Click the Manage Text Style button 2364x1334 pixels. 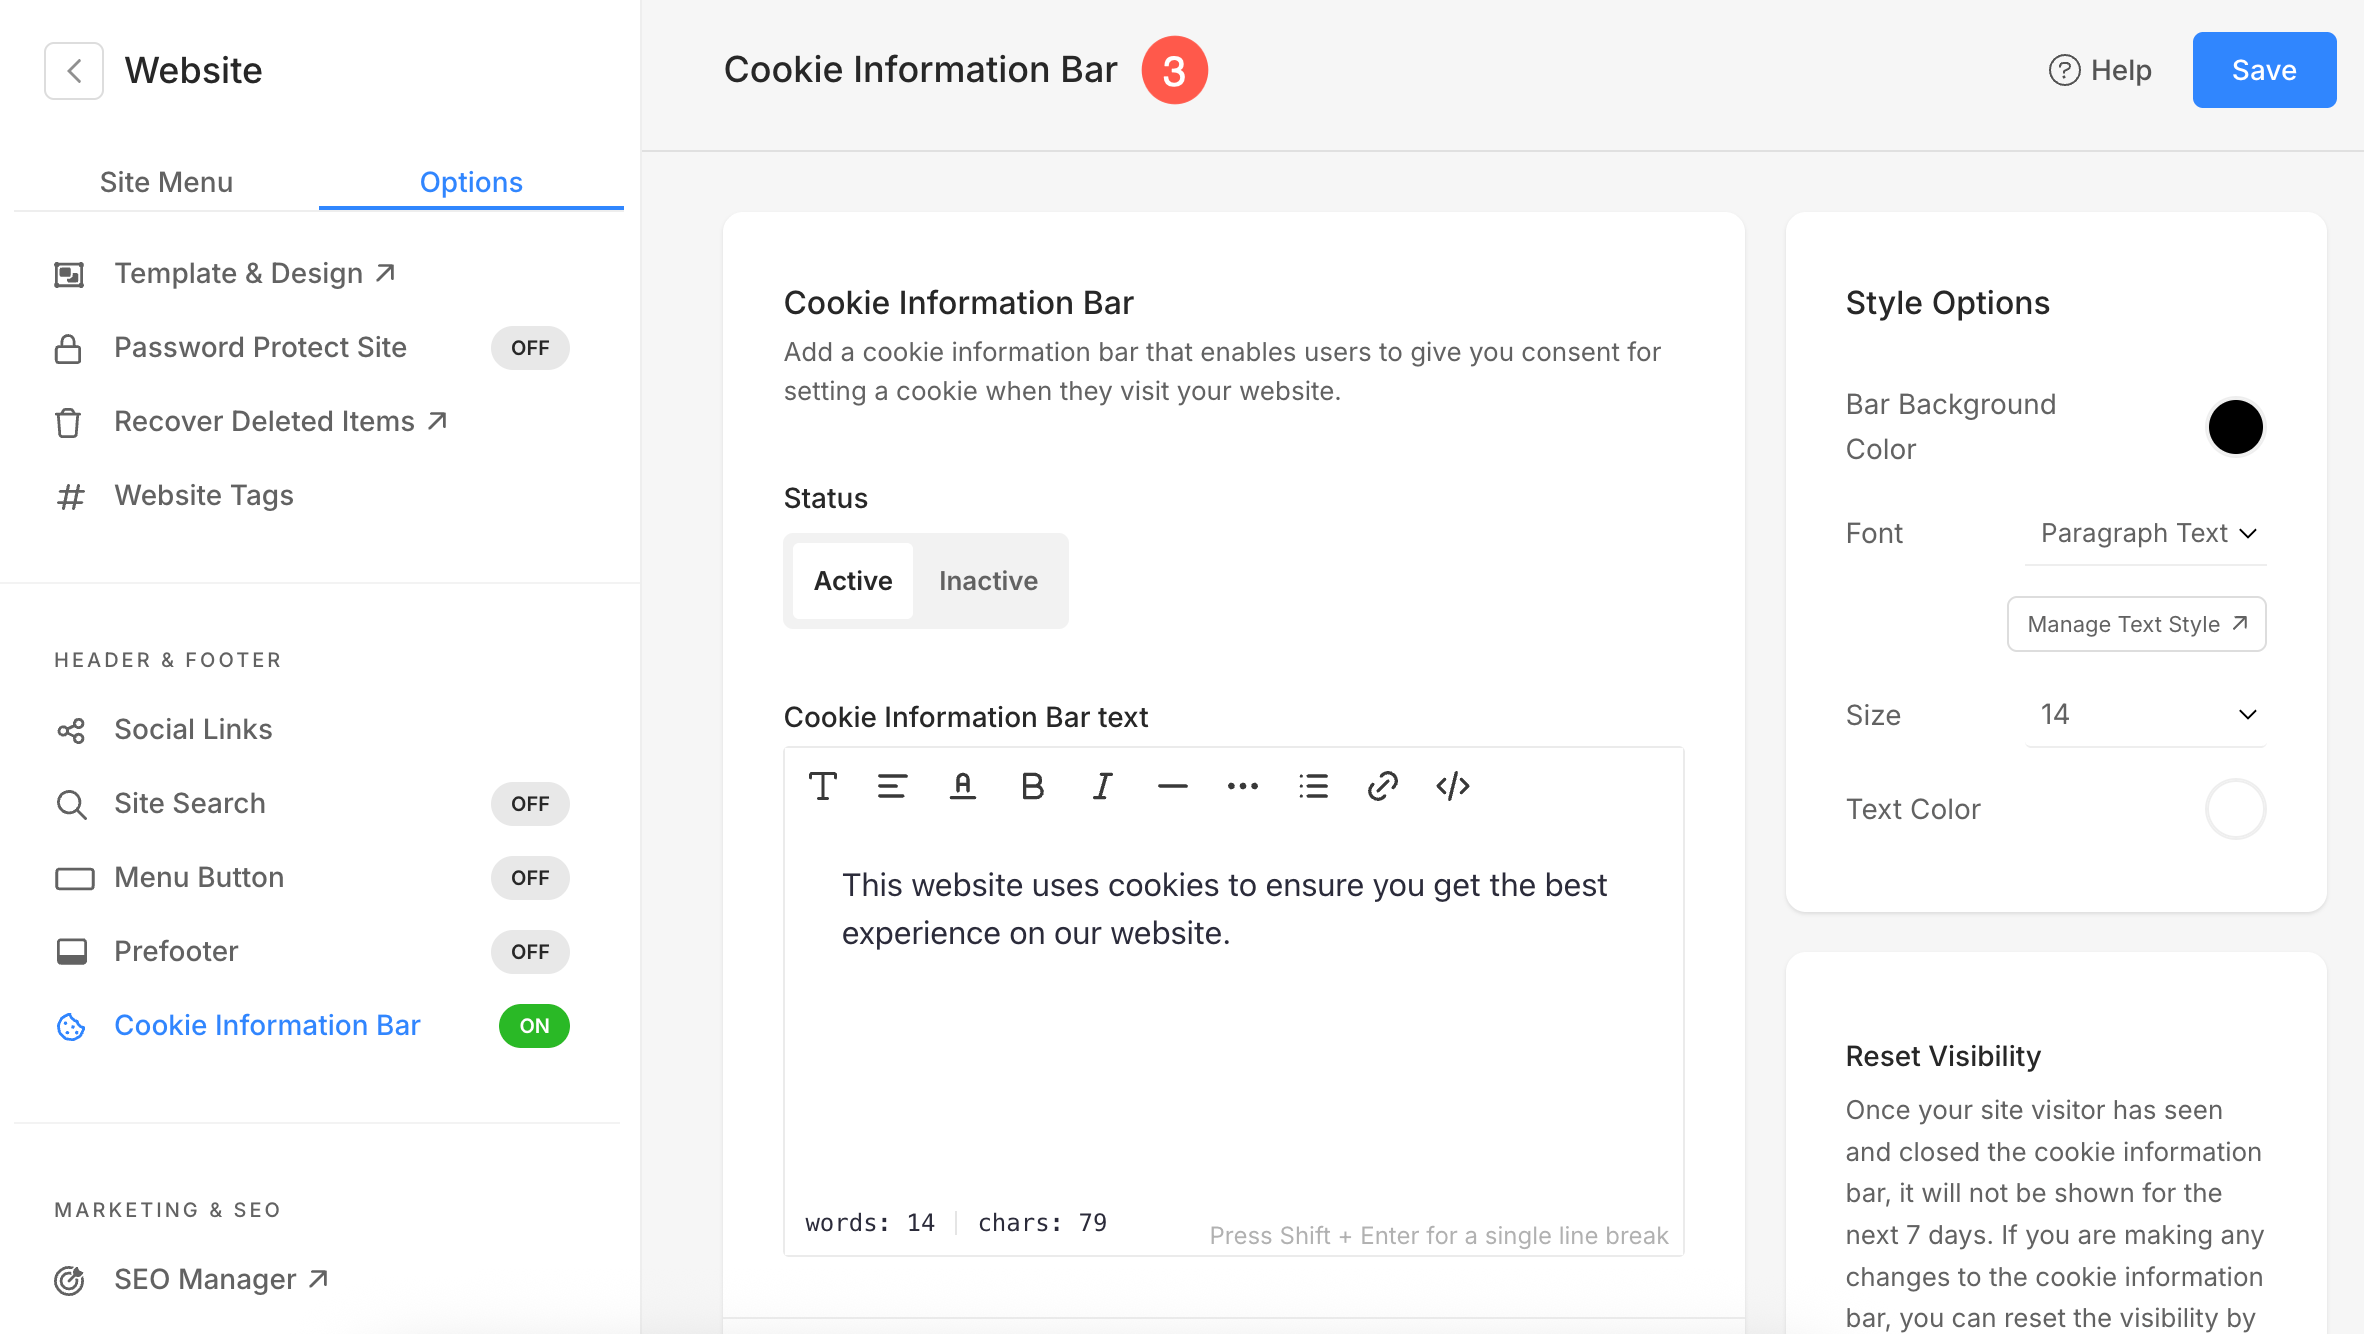coord(2136,625)
